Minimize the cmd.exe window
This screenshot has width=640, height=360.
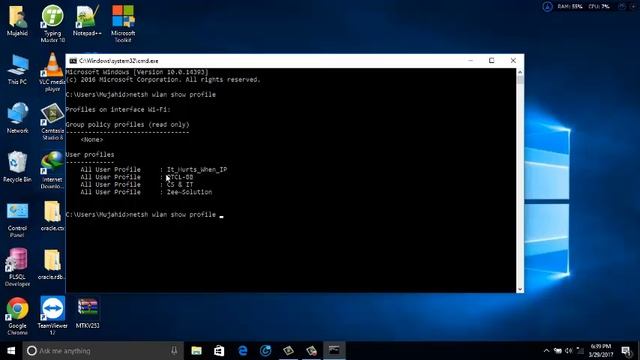pyautogui.click(x=470, y=60)
